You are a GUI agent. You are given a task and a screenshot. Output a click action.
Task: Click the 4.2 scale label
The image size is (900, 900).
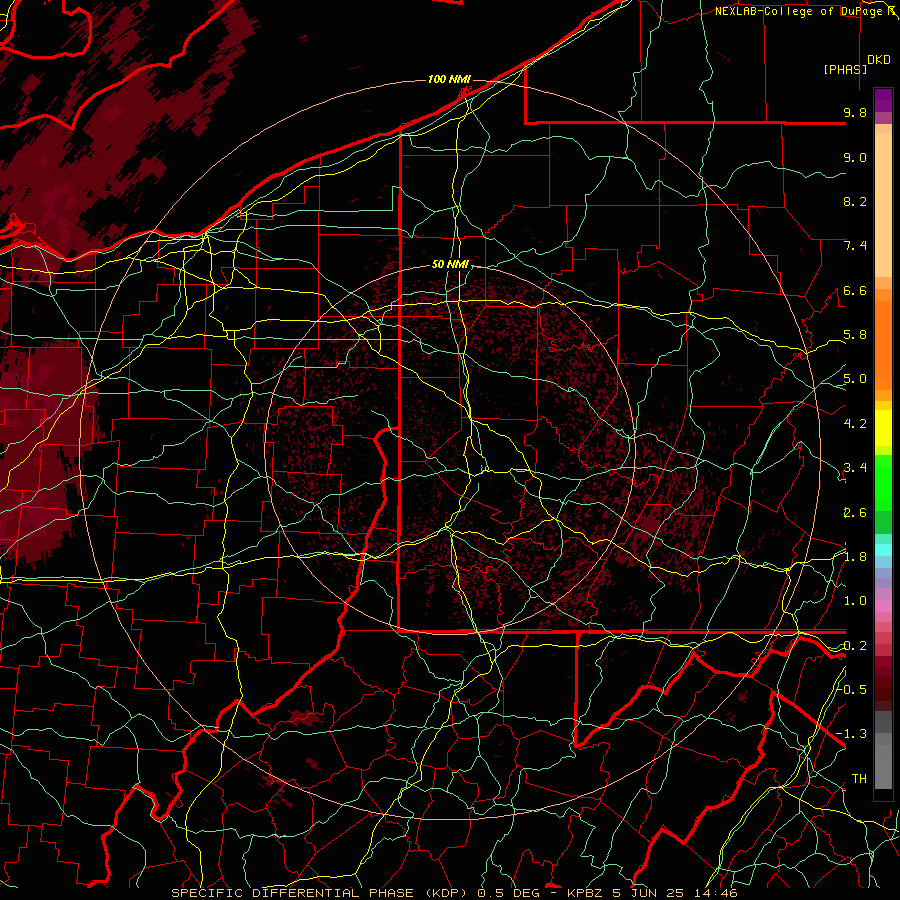tap(855, 424)
